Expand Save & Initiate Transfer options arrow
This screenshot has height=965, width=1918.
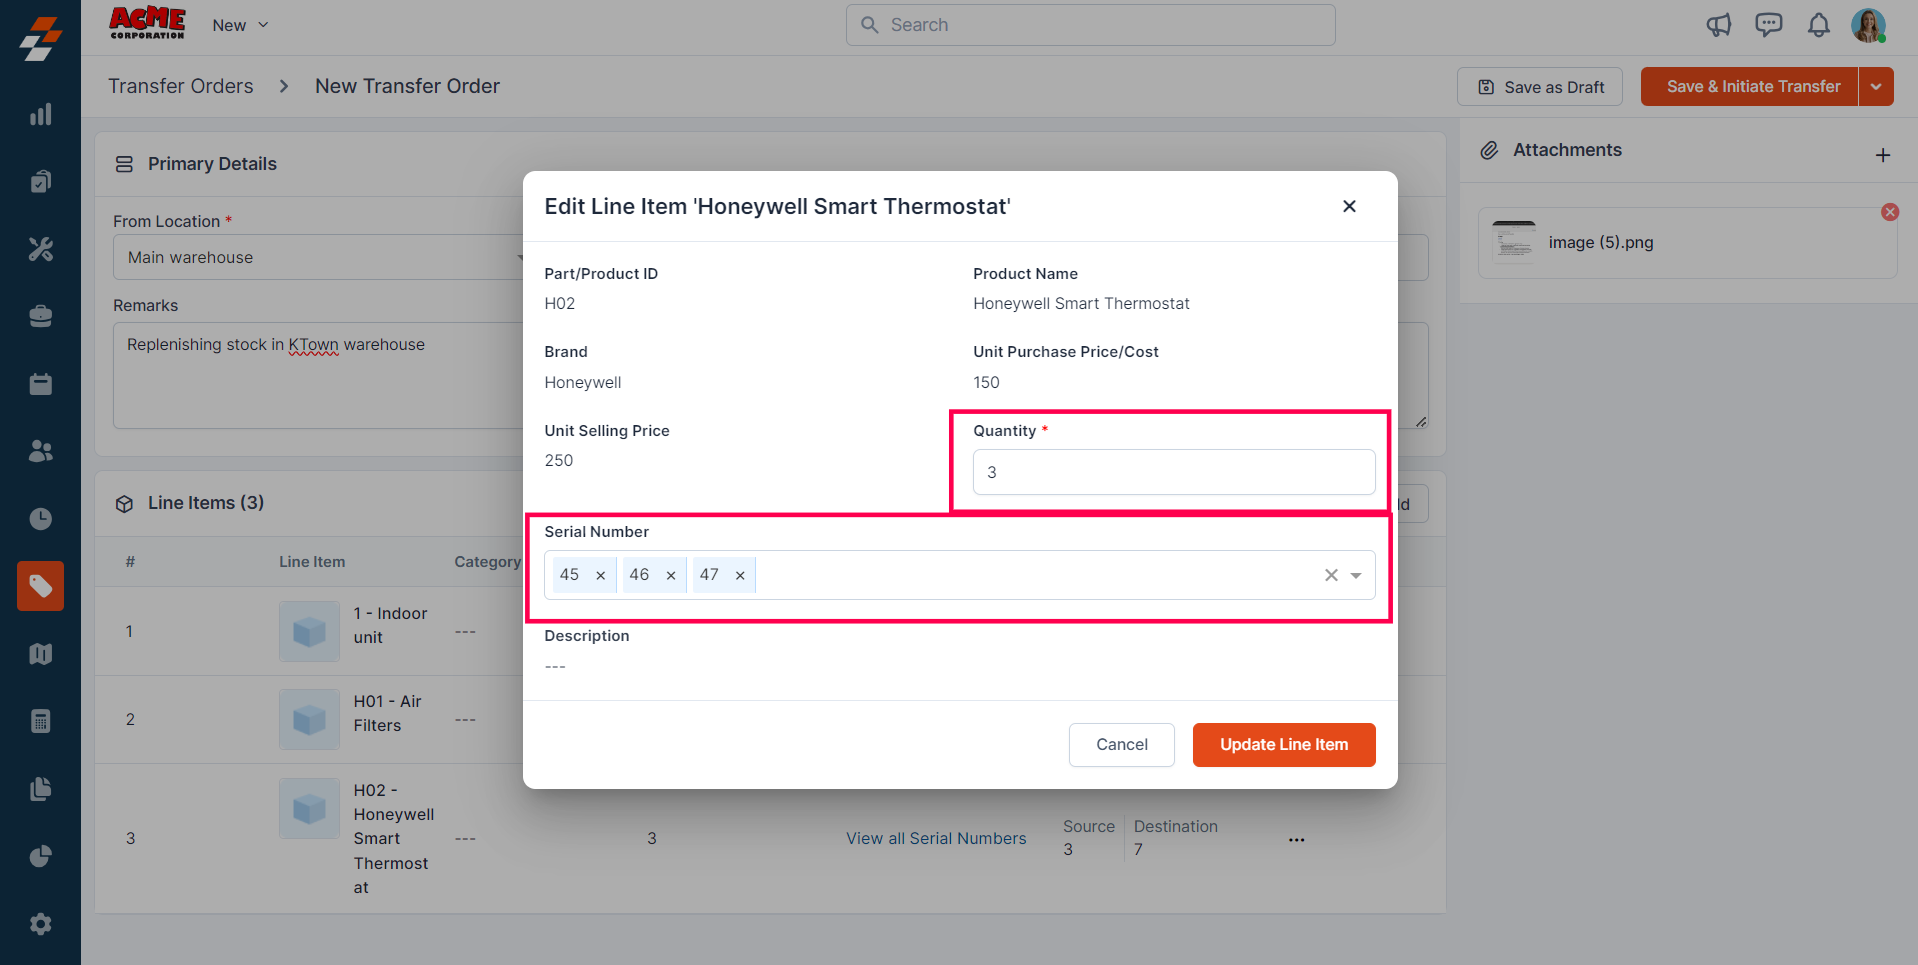[x=1876, y=87]
